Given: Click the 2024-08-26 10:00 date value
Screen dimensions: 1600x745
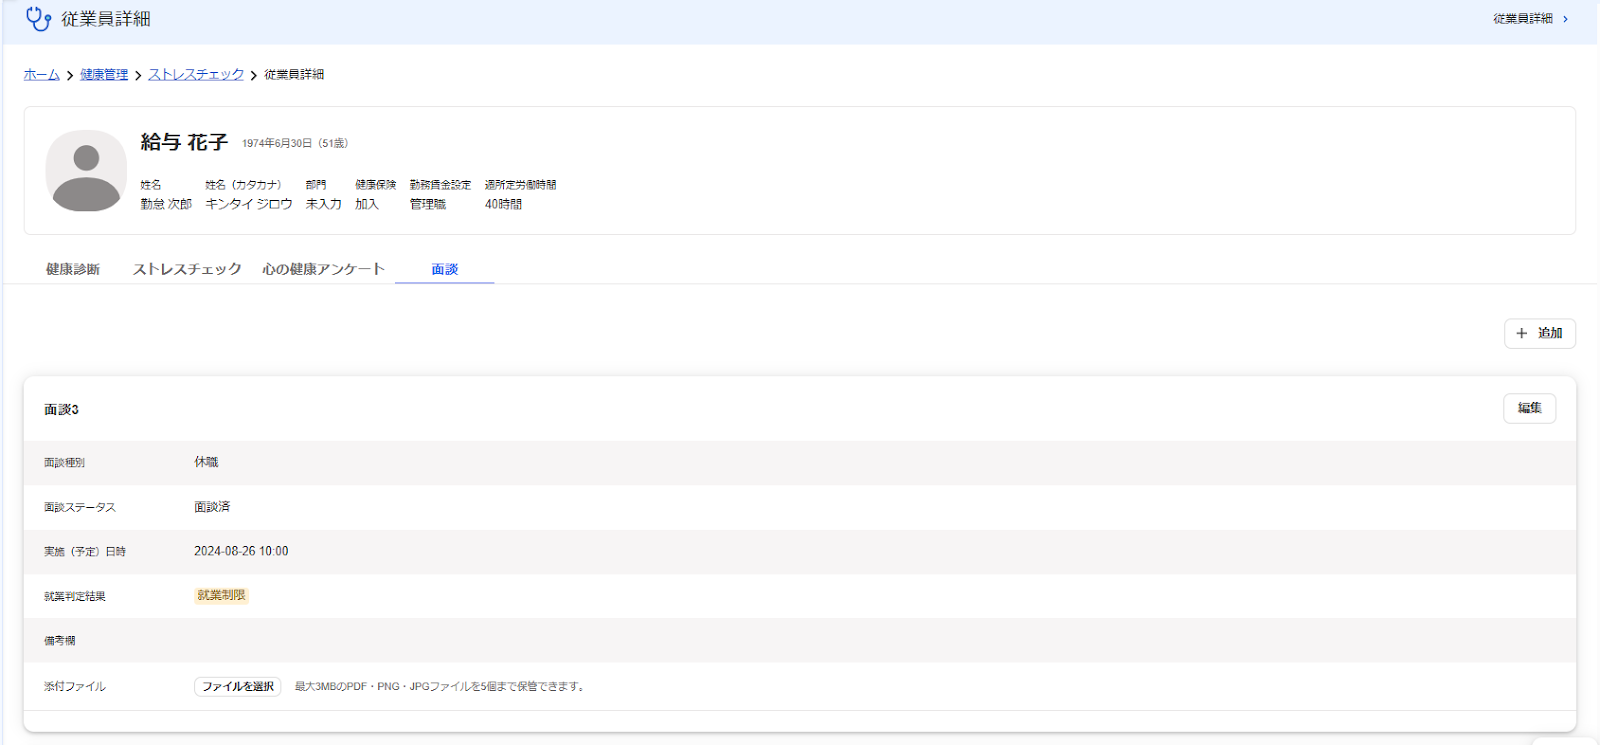Looking at the screenshot, I should 241,551.
